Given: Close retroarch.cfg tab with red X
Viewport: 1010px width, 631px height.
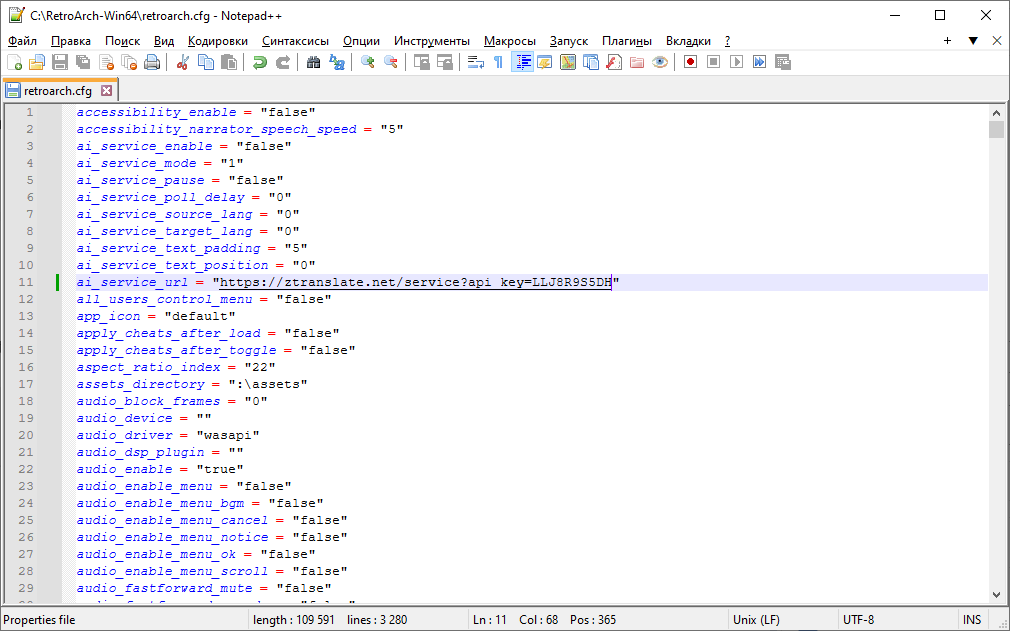Looking at the screenshot, I should [x=106, y=91].
